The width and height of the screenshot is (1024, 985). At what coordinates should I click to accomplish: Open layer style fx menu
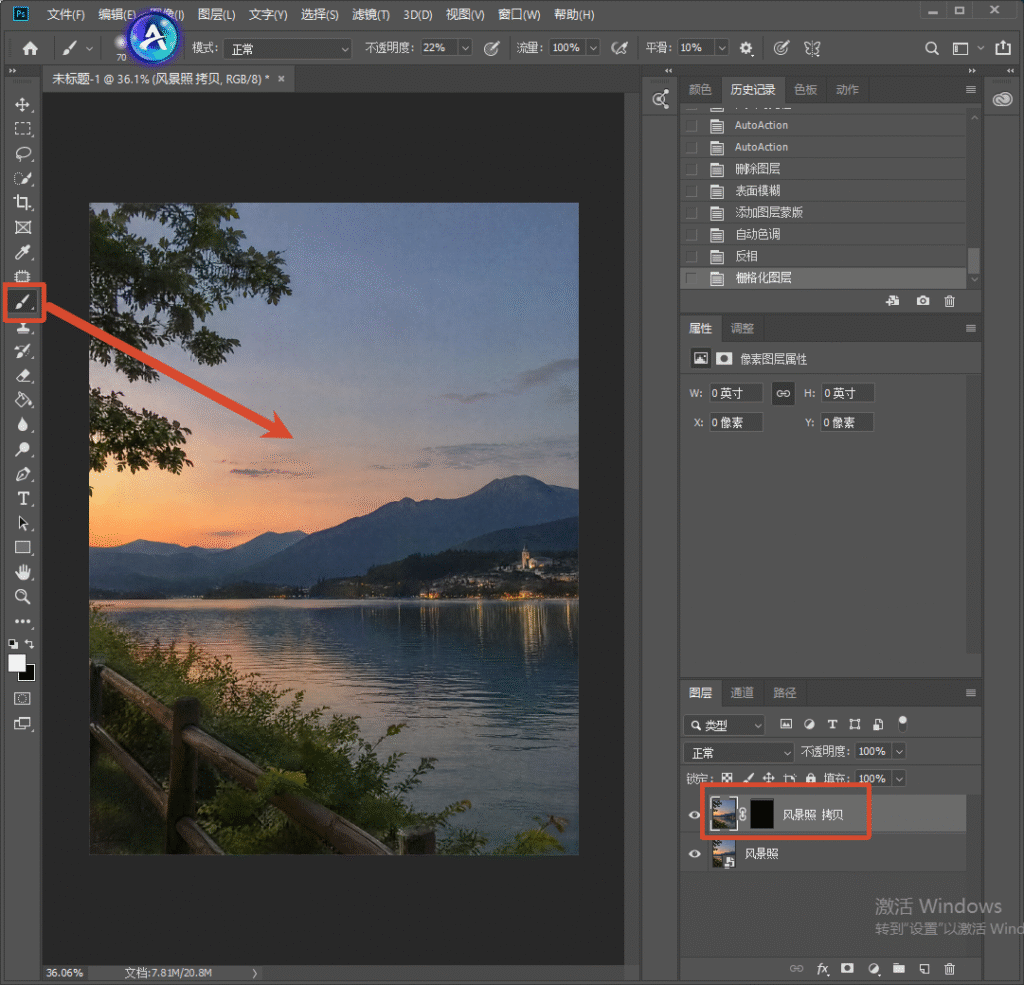coord(822,969)
